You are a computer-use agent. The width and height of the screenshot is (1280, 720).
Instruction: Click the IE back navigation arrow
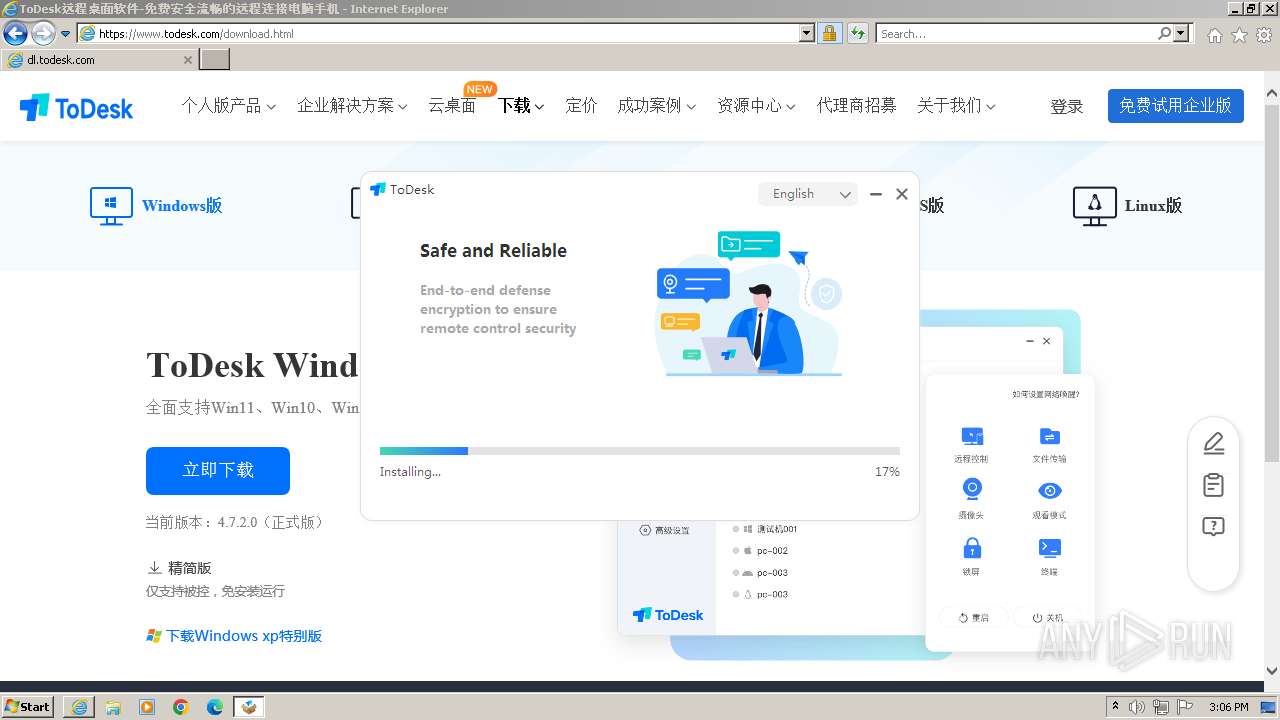click(x=15, y=33)
